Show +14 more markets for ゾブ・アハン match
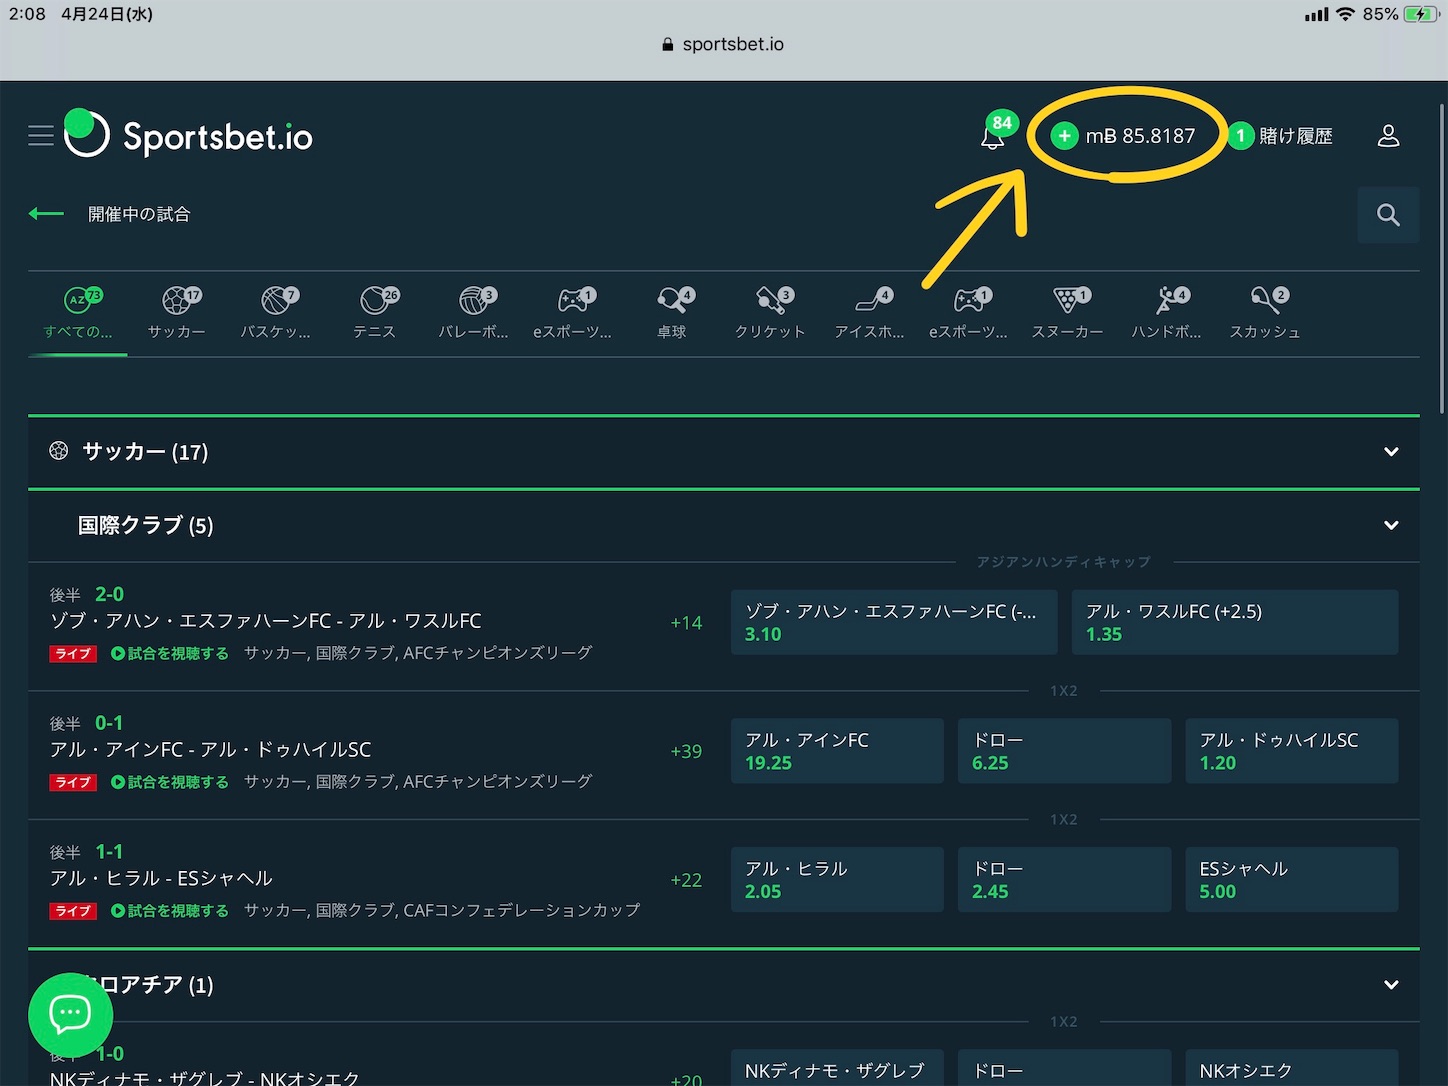 pos(686,623)
